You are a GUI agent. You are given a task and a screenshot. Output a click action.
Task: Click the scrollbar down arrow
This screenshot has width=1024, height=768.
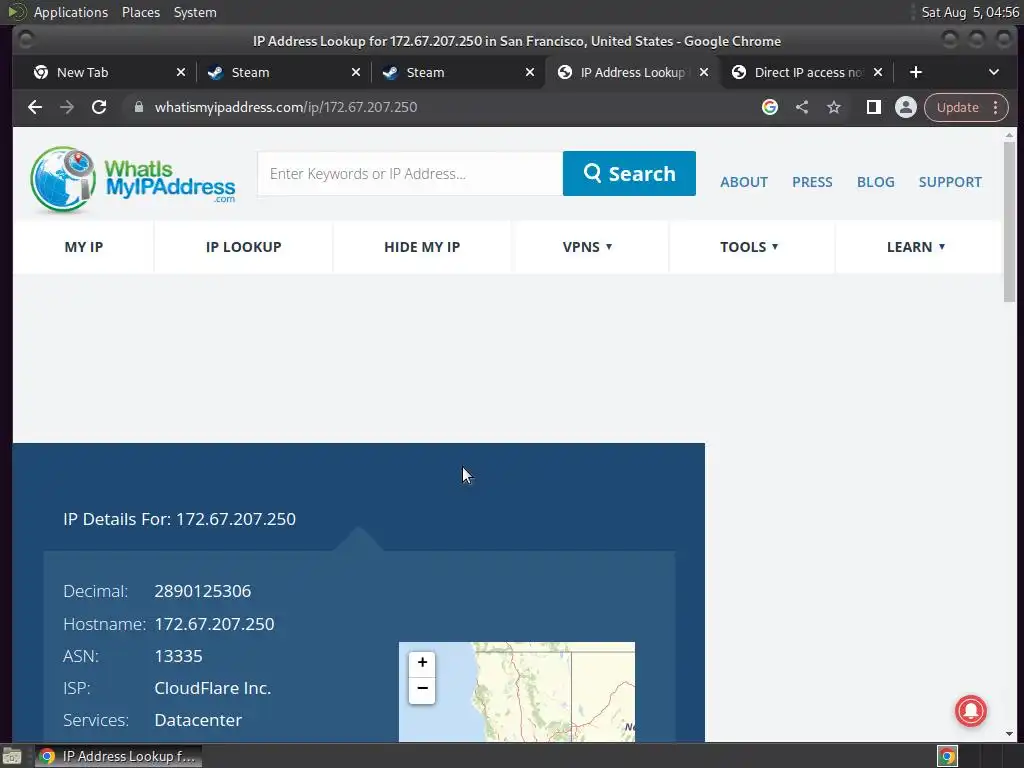1009,734
